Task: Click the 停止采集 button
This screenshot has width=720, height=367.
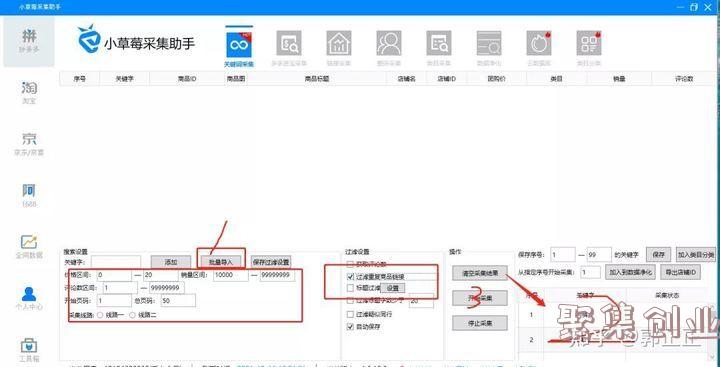Action: (480, 323)
